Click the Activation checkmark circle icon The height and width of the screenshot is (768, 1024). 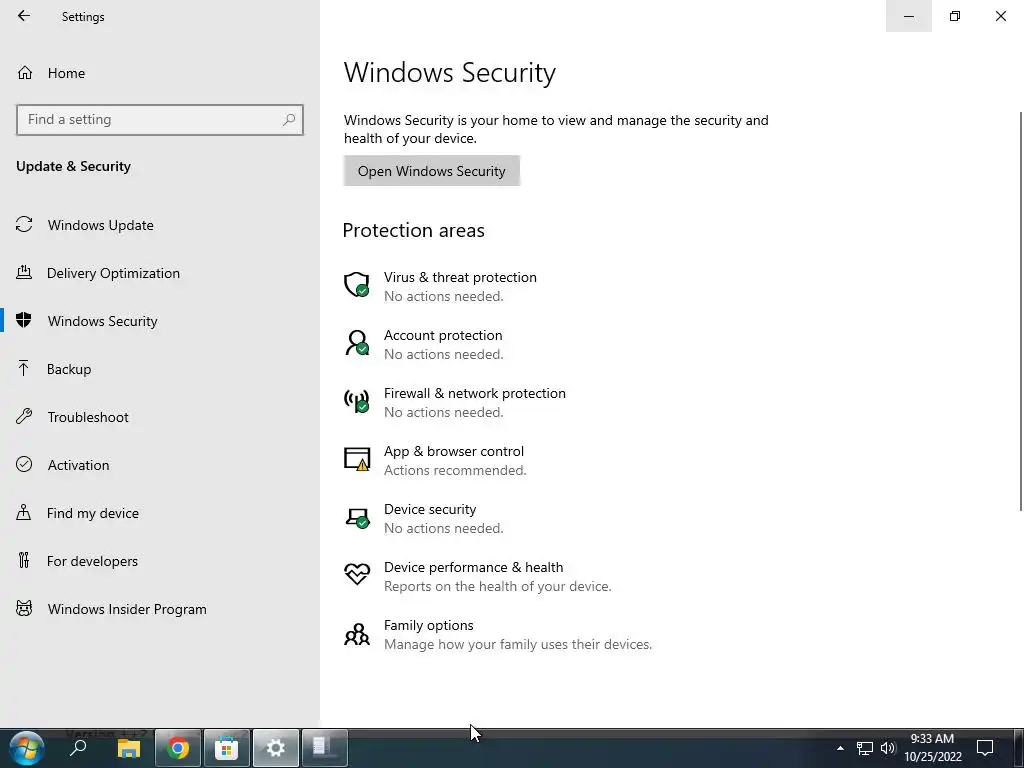click(24, 464)
